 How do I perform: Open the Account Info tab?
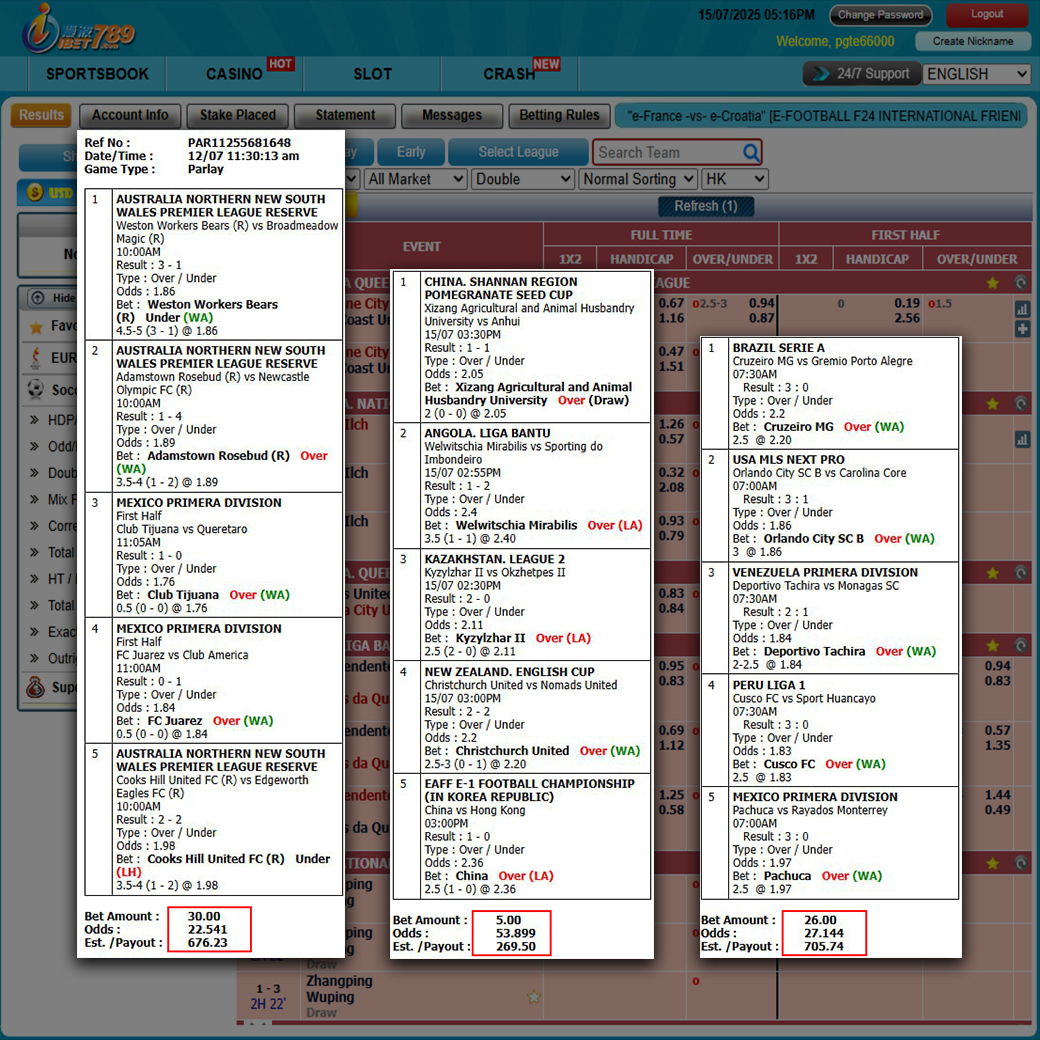click(x=130, y=115)
